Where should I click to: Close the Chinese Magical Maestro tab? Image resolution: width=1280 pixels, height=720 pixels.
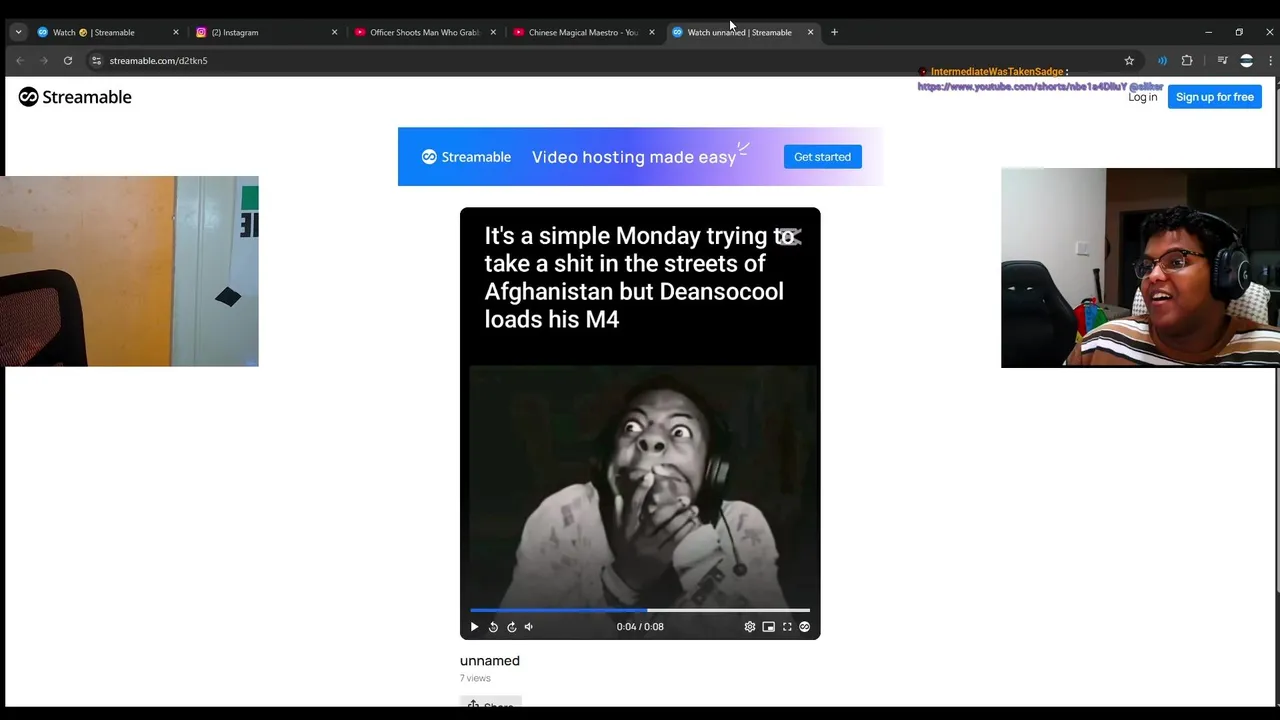point(651,32)
